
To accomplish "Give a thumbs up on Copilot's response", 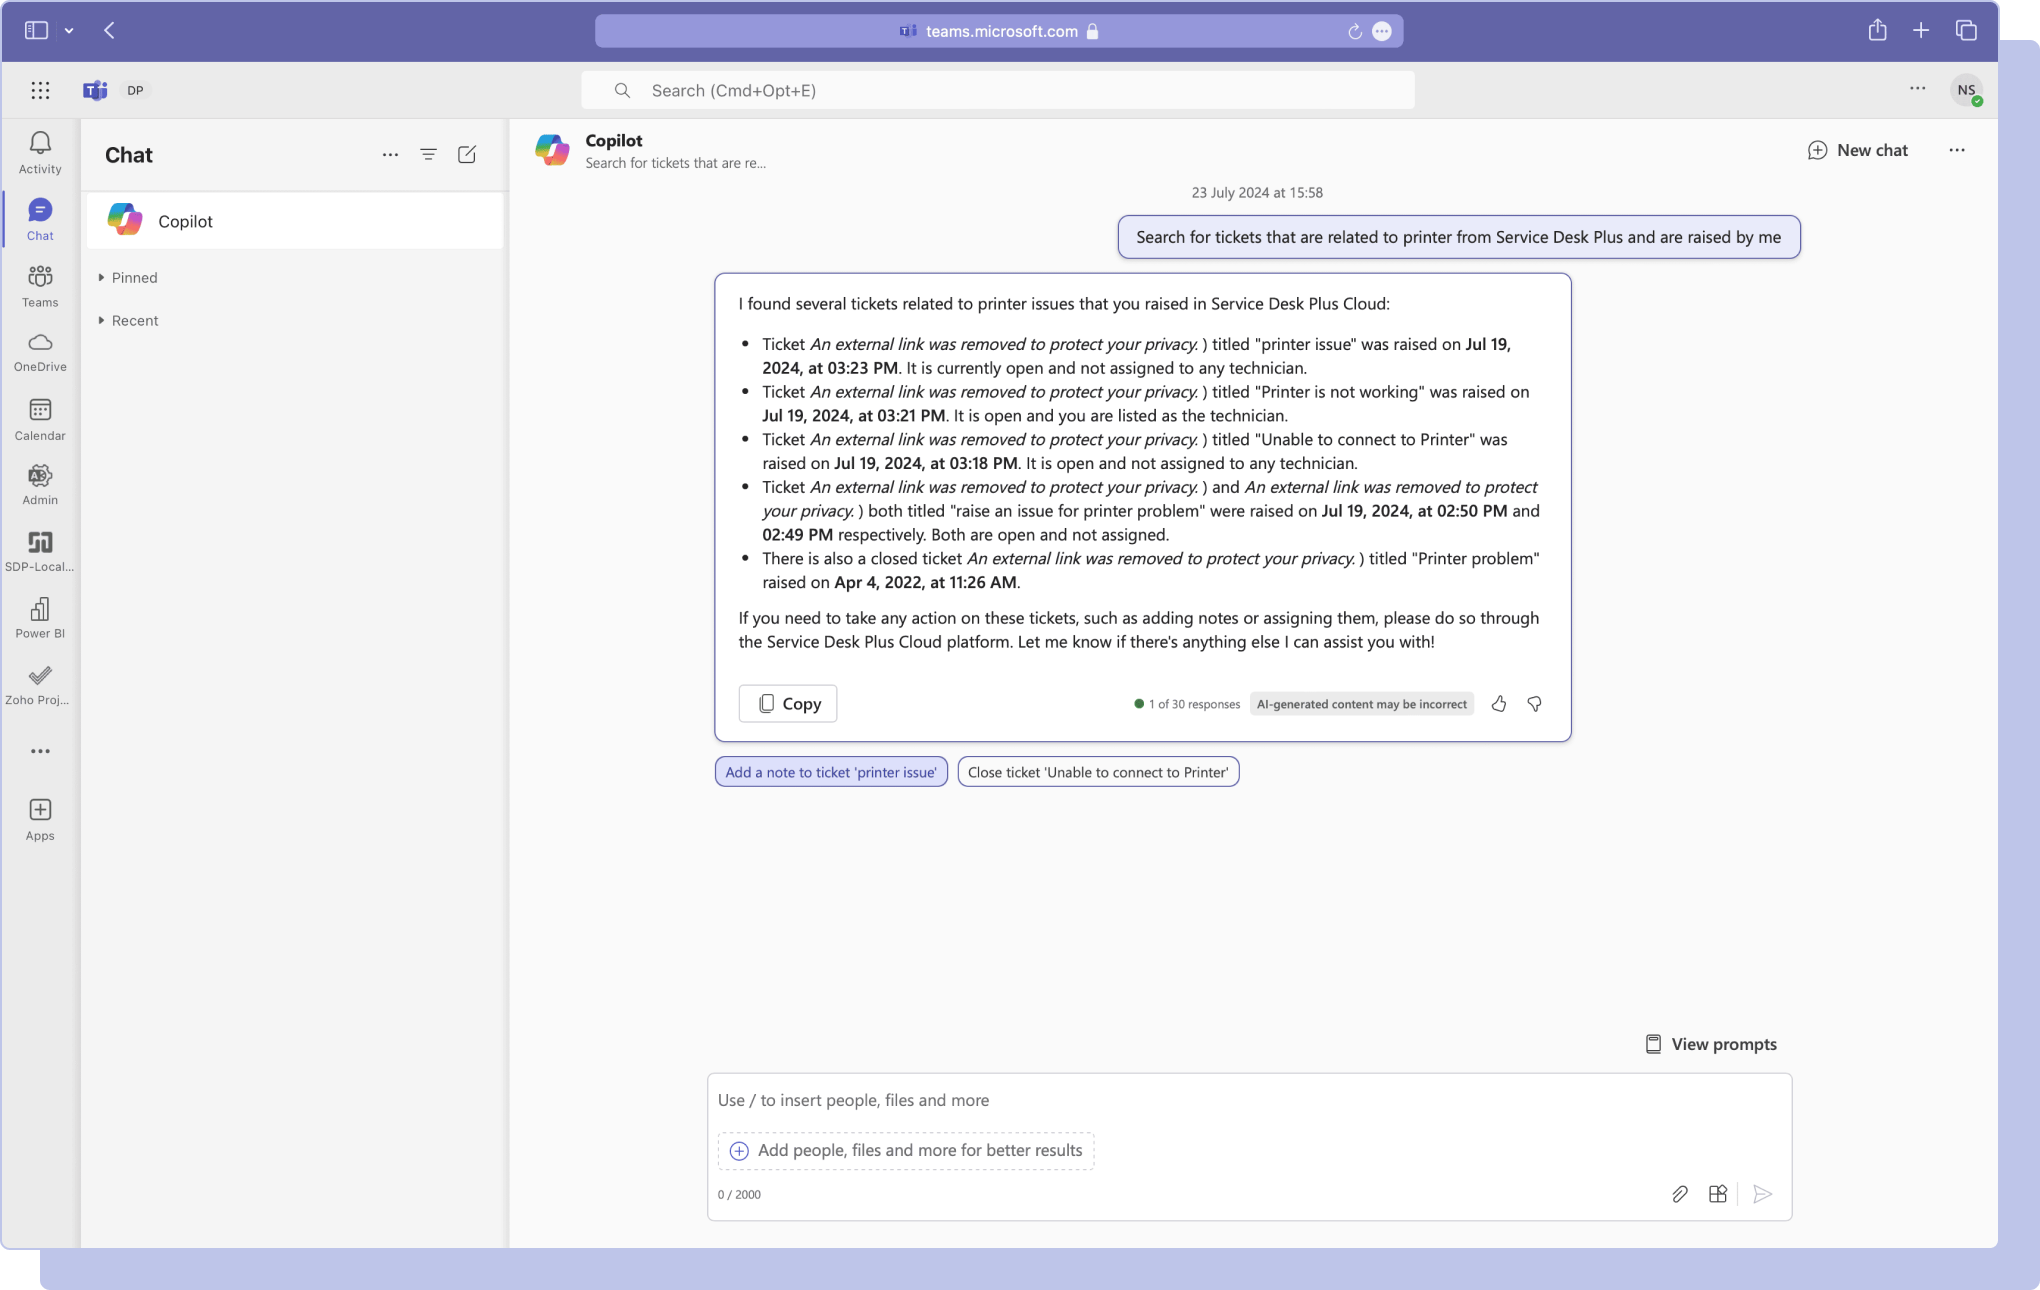I will (1498, 703).
